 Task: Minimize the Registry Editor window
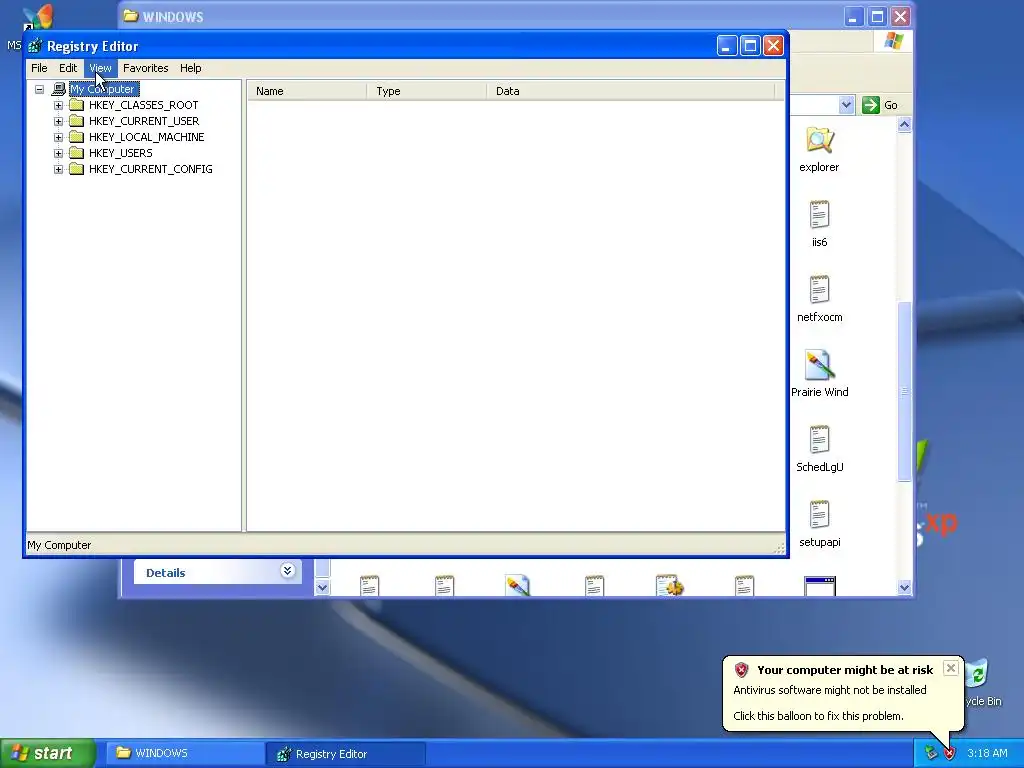[x=727, y=46]
